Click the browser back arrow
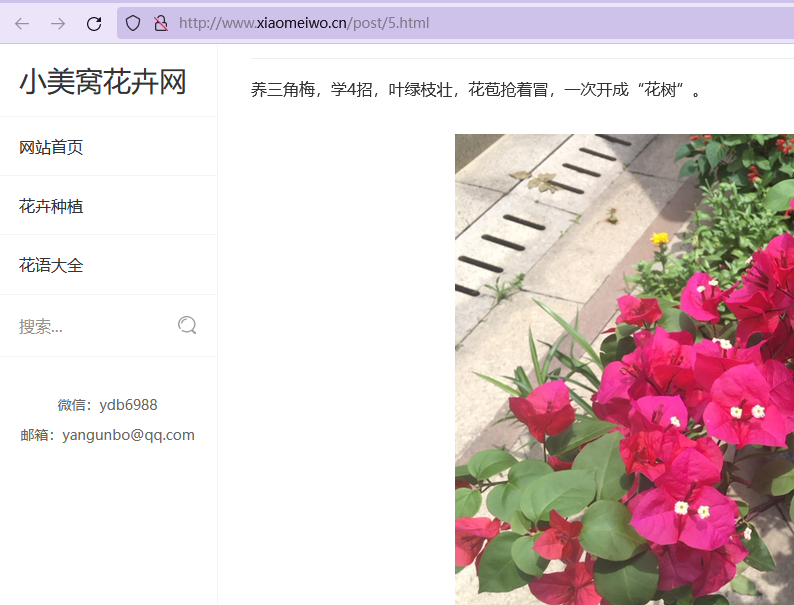The image size is (794, 605). pyautogui.click(x=22, y=23)
